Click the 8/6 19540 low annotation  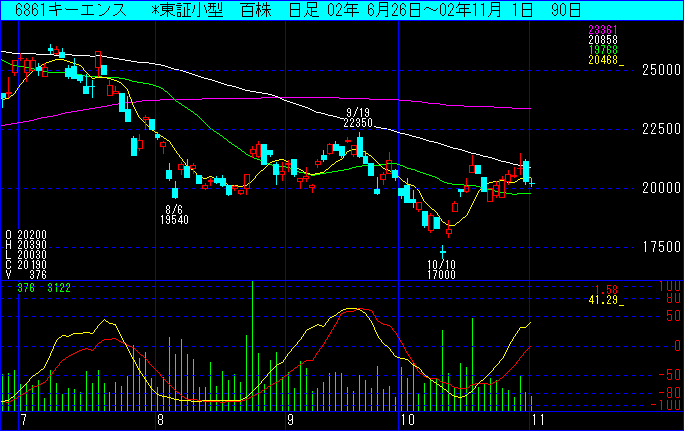pos(174,215)
